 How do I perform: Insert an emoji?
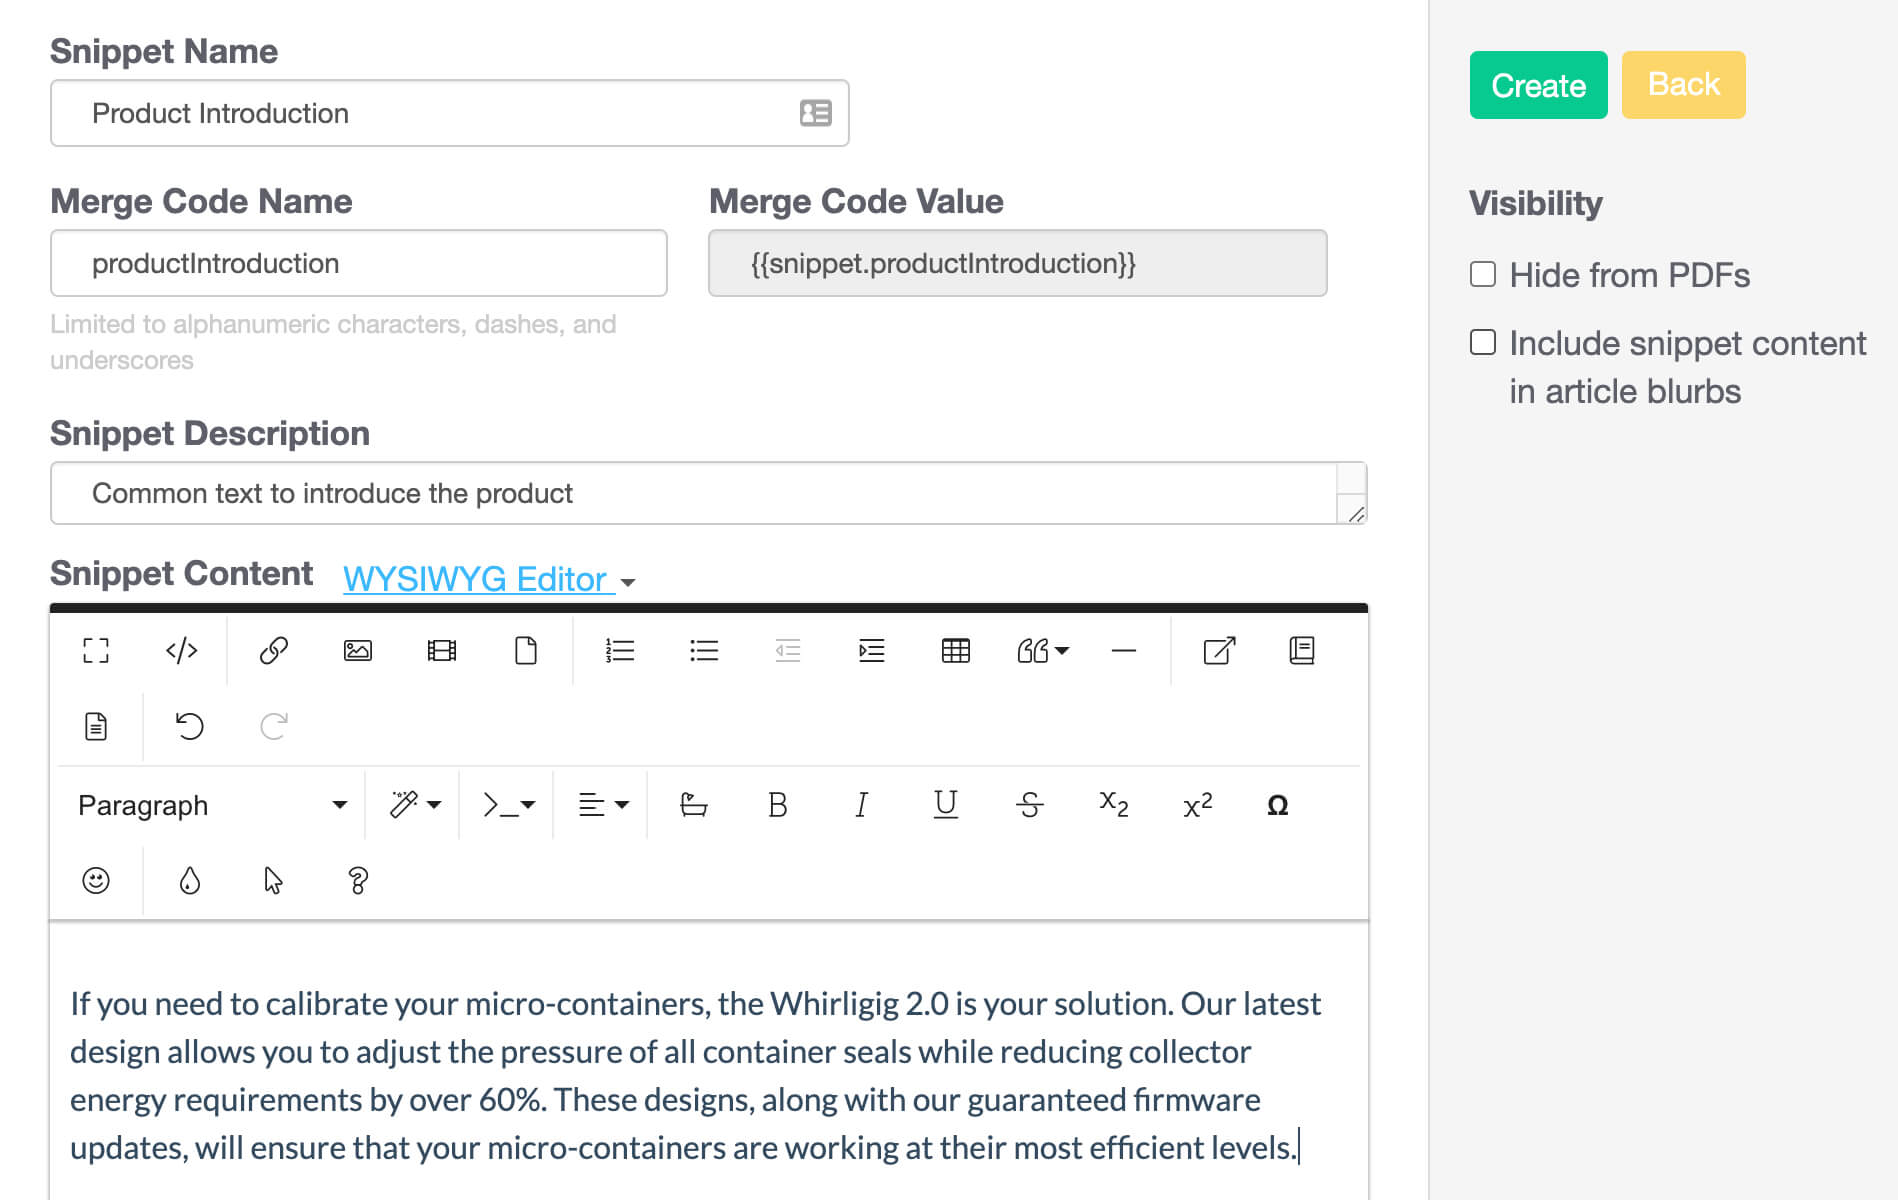pyautogui.click(x=96, y=880)
